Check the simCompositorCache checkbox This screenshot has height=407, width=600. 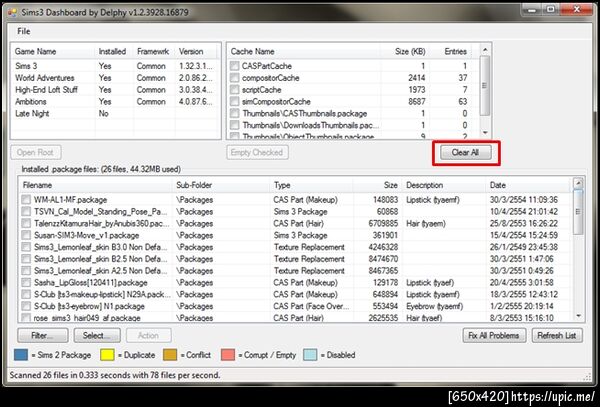[x=235, y=101]
